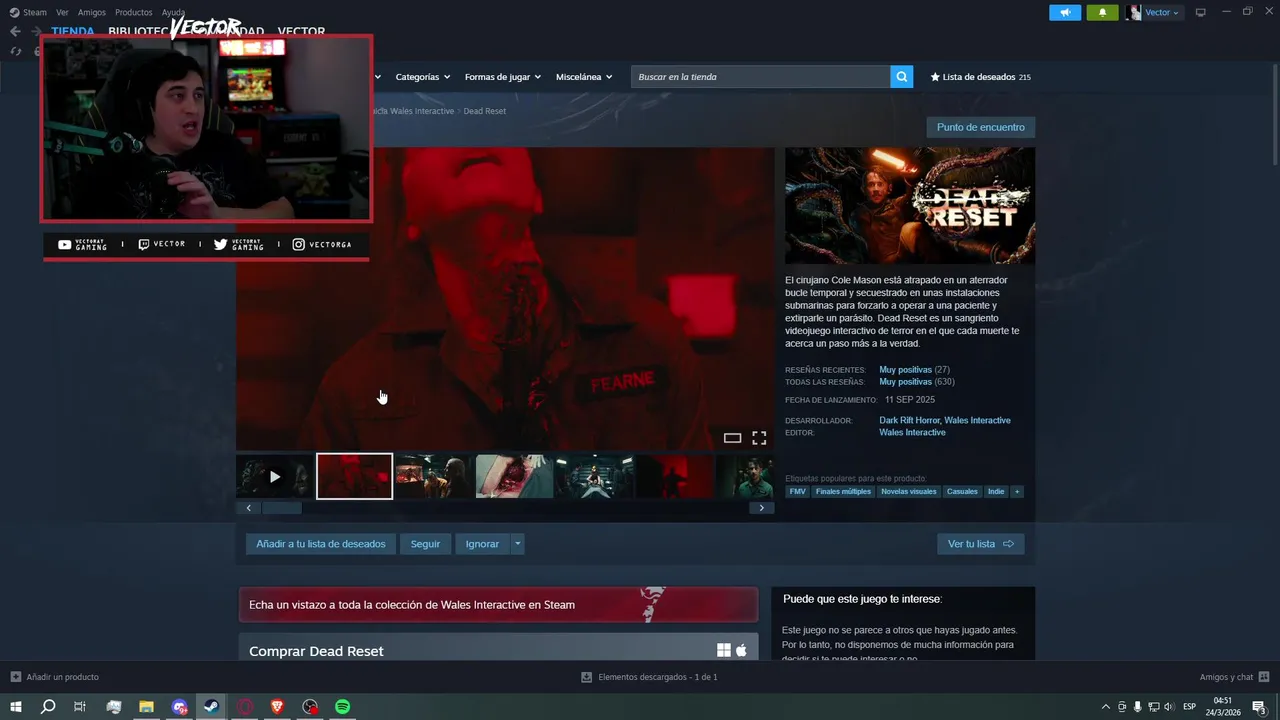The height and width of the screenshot is (720, 1280).
Task: Click the recent reviews Muy positivas link
Action: [905, 370]
